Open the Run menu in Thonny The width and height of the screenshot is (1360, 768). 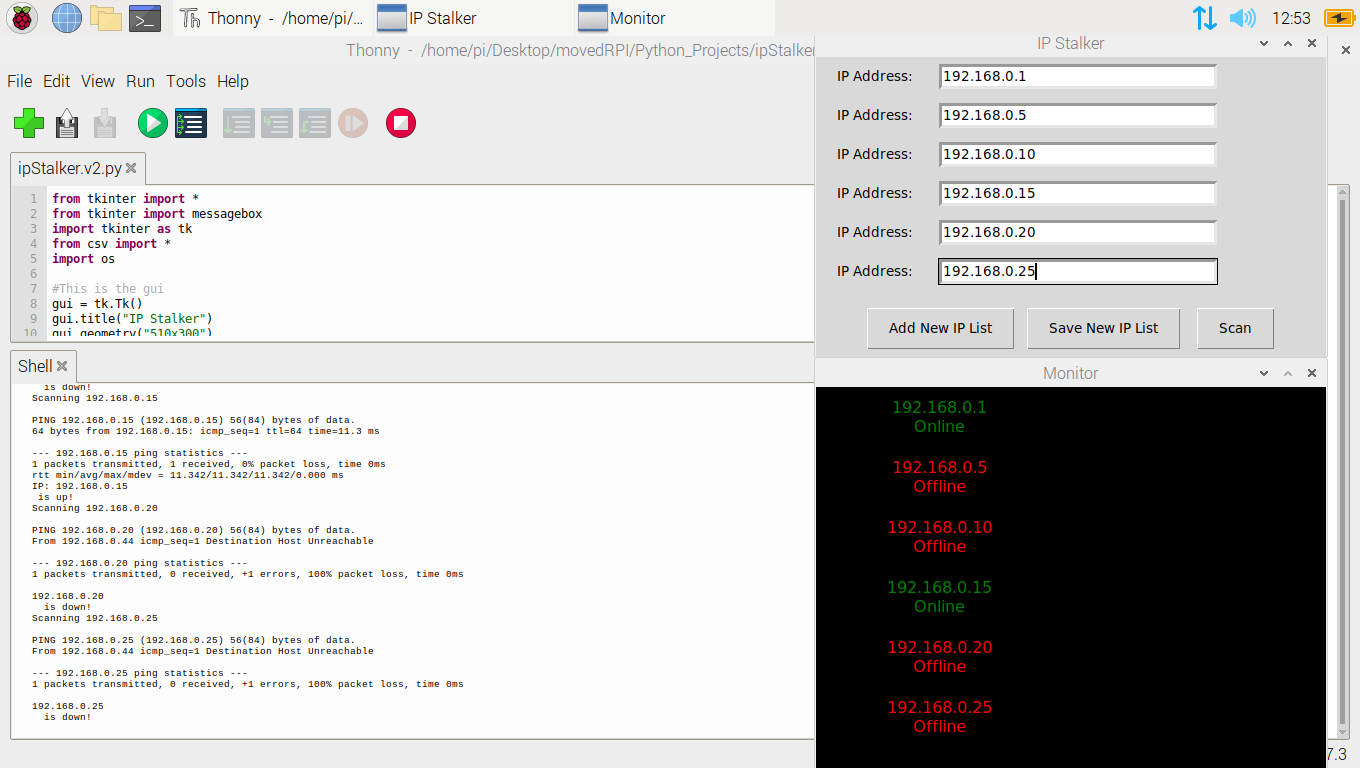coord(141,81)
